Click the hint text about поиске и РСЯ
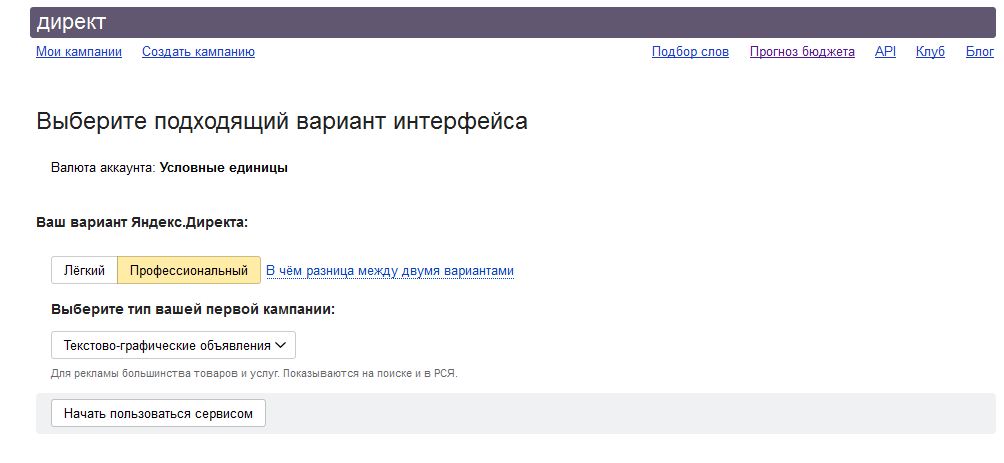 click(254, 374)
